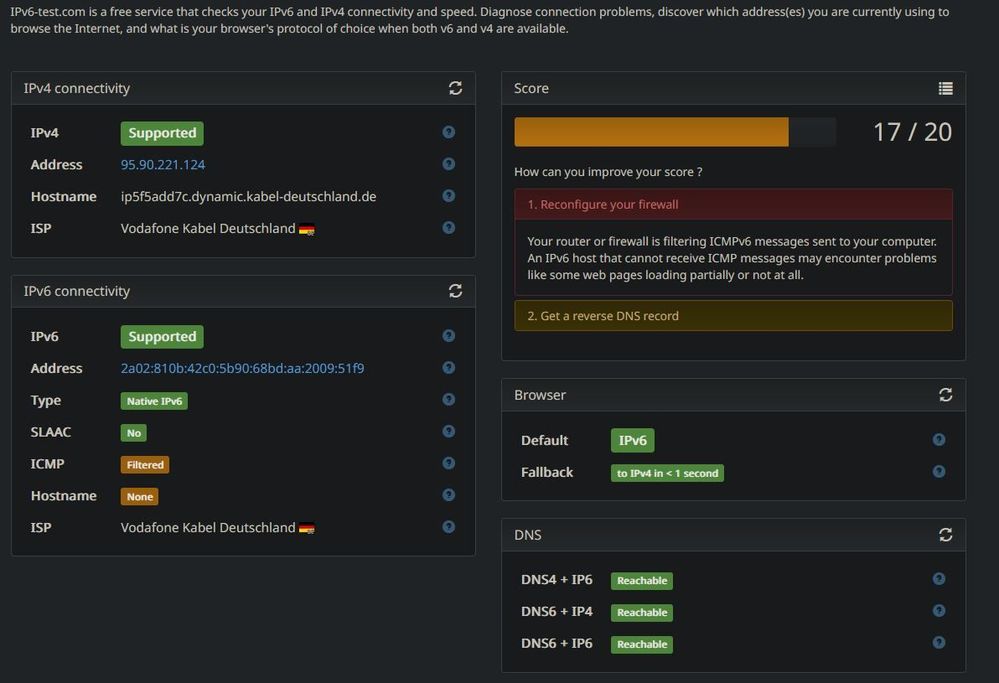
Task: Refresh the IPv6 connectivity panel
Action: point(455,291)
